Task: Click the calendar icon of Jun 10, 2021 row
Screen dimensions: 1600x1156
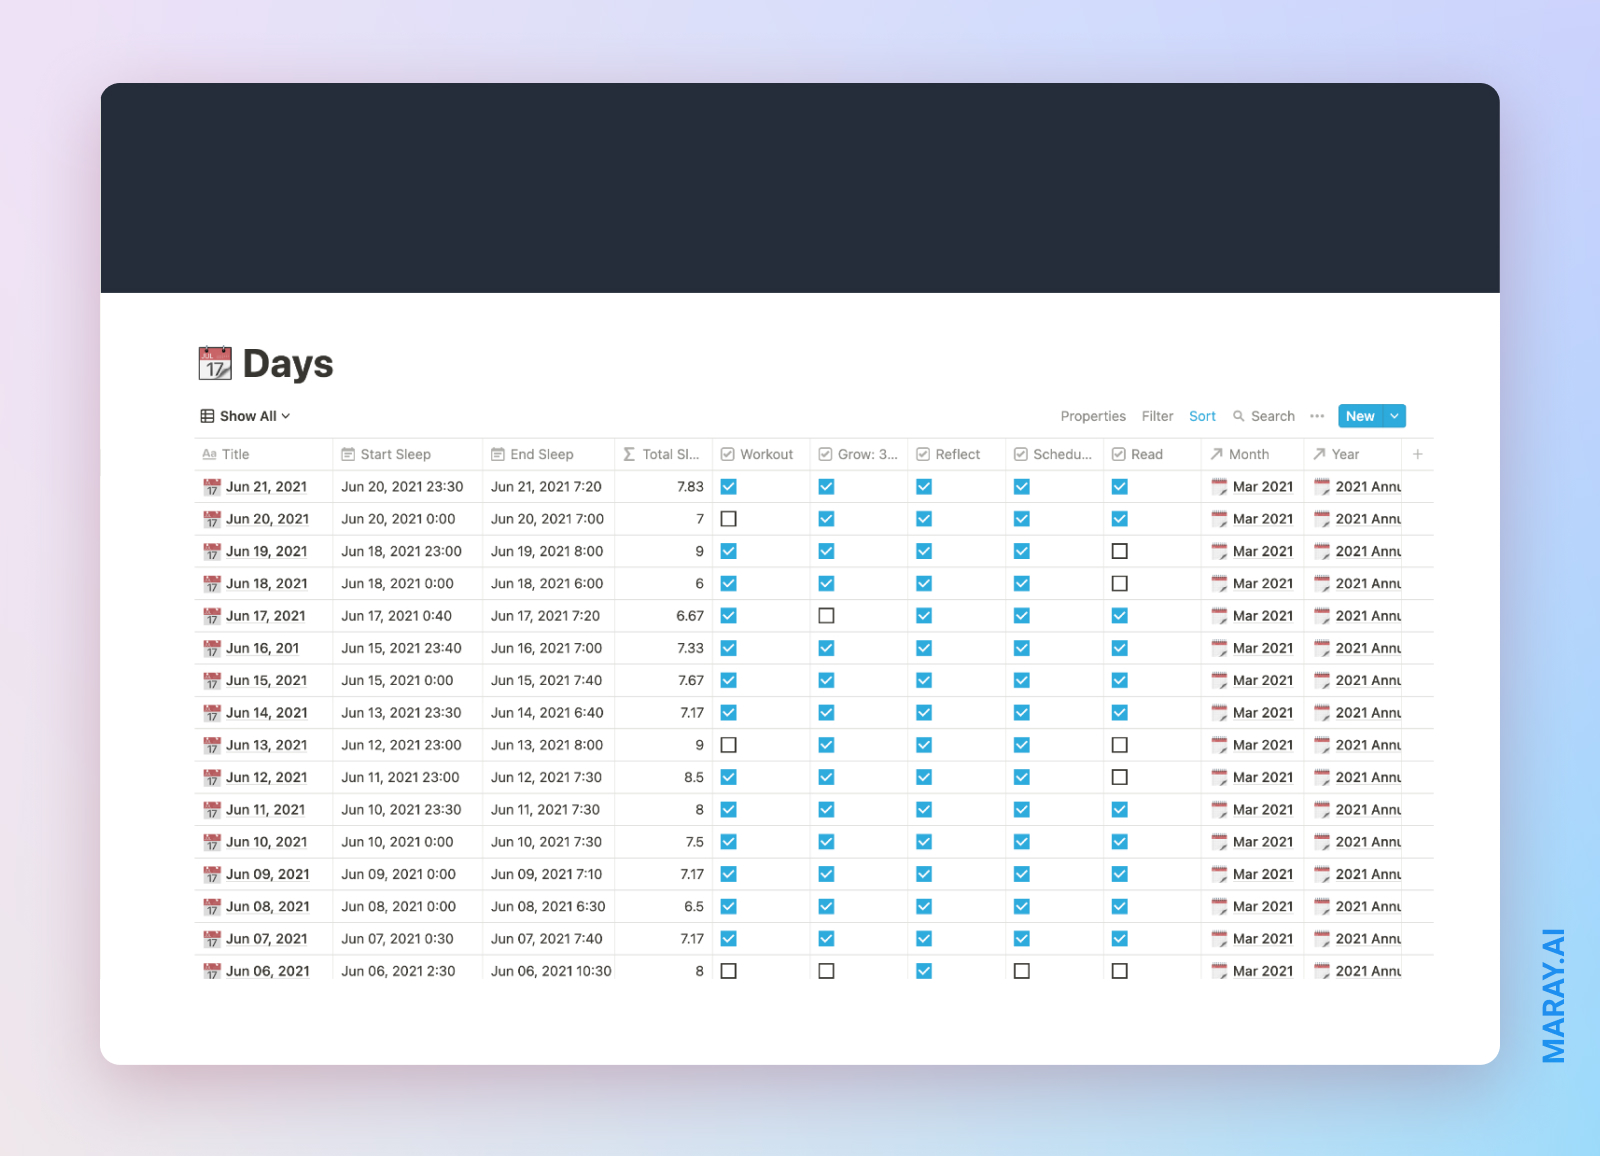Action: 212,842
